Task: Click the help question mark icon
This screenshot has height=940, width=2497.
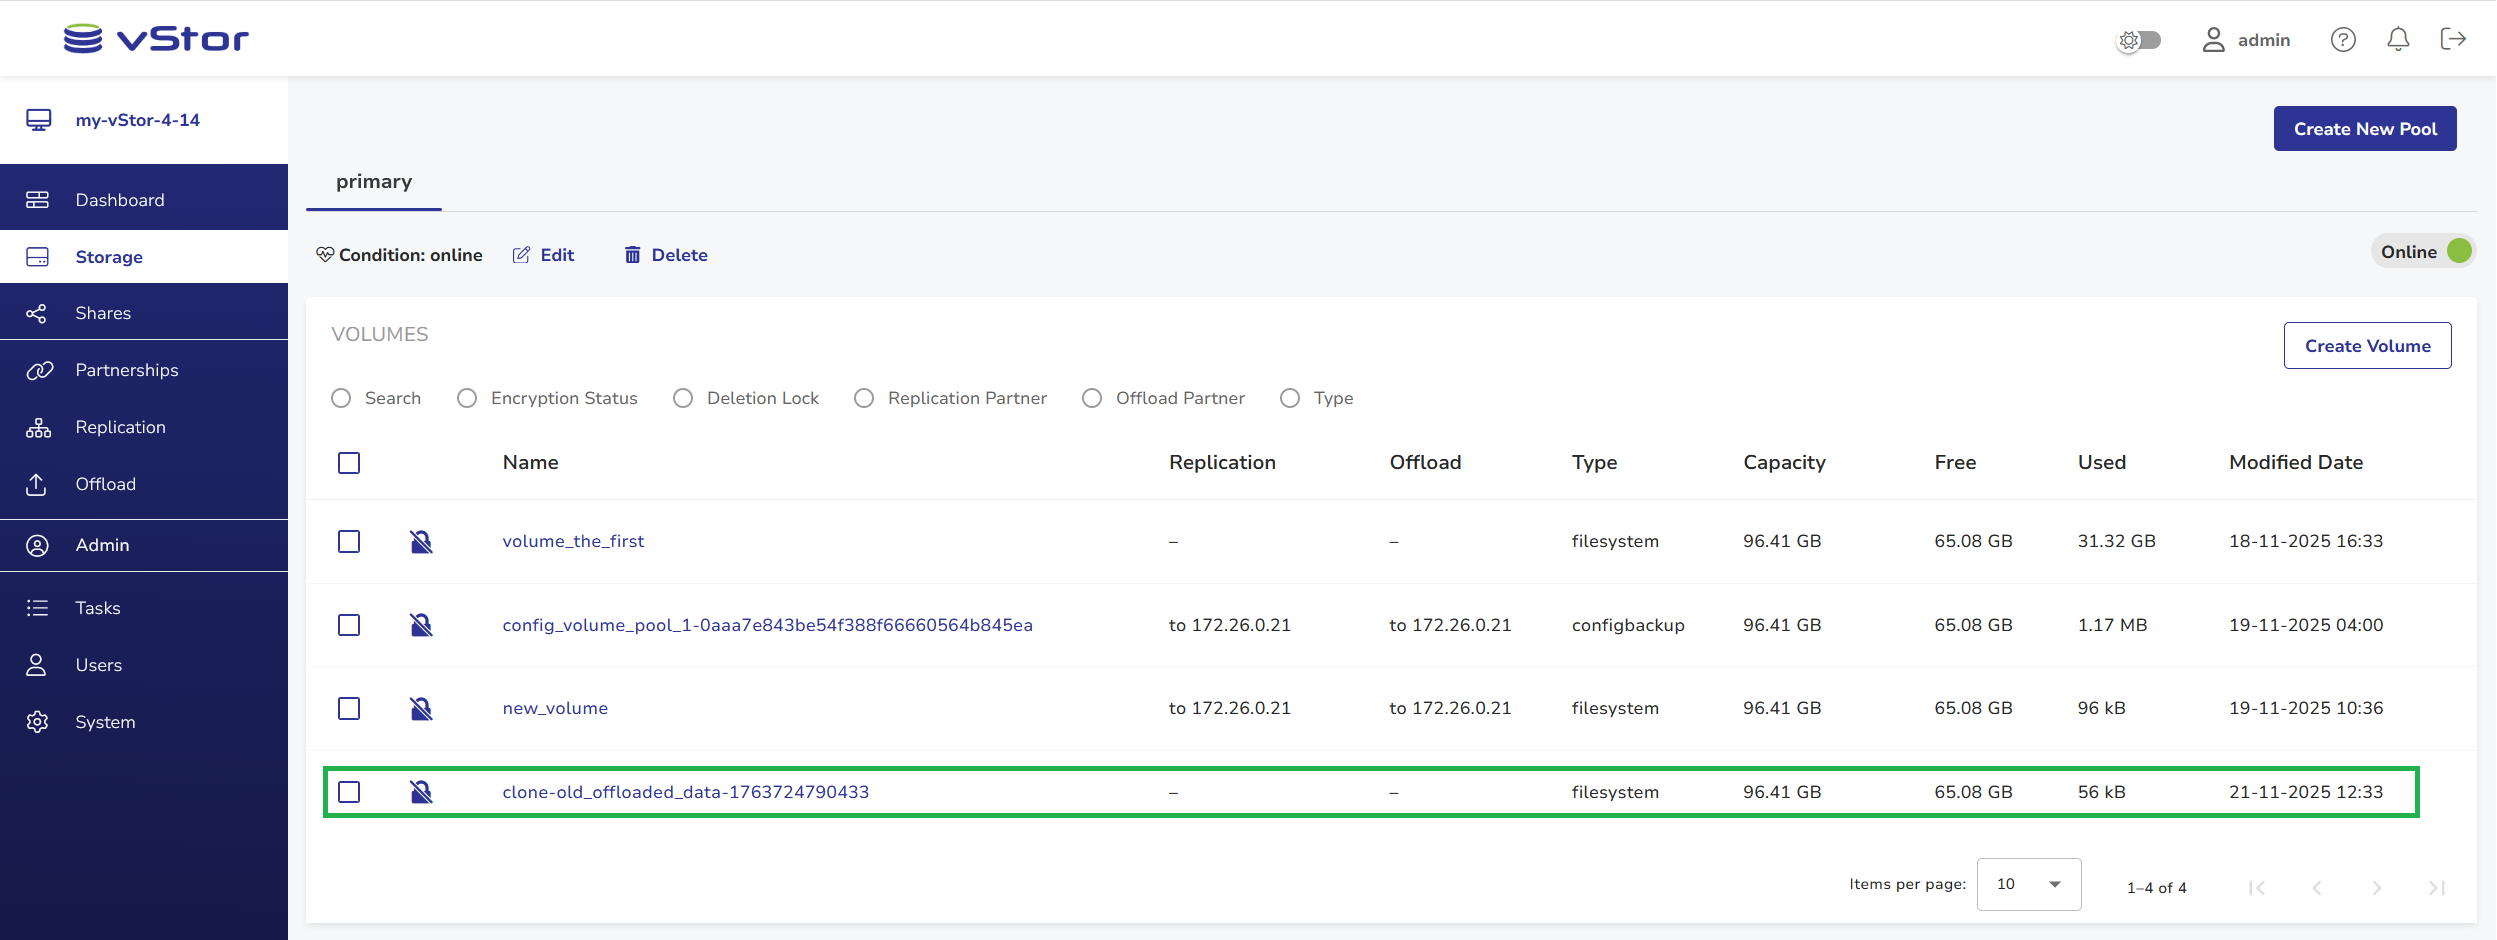Action: click(x=2343, y=40)
